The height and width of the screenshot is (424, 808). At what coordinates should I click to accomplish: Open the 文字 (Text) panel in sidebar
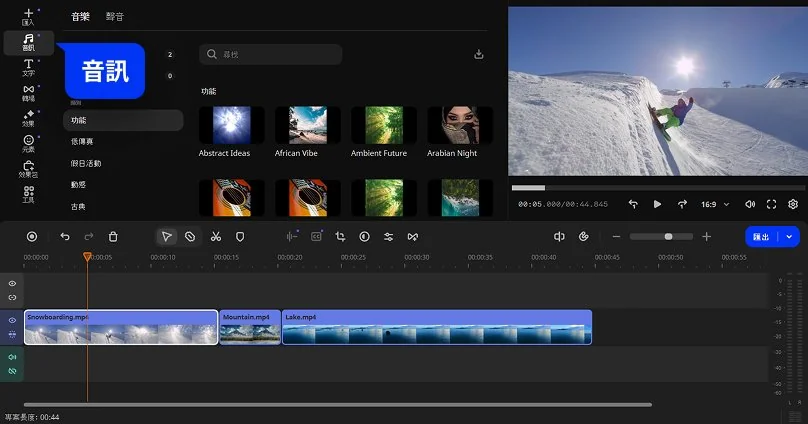(x=28, y=67)
